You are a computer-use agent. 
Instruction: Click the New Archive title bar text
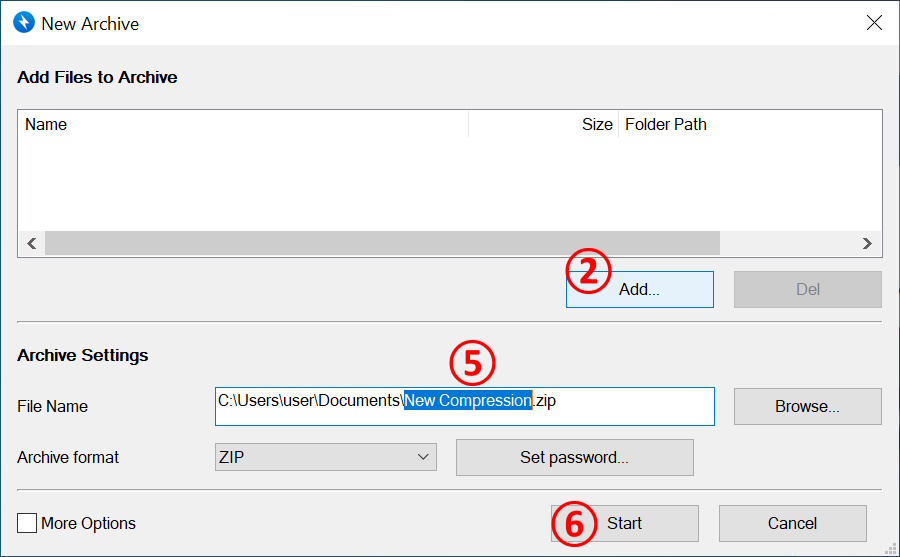(x=90, y=22)
